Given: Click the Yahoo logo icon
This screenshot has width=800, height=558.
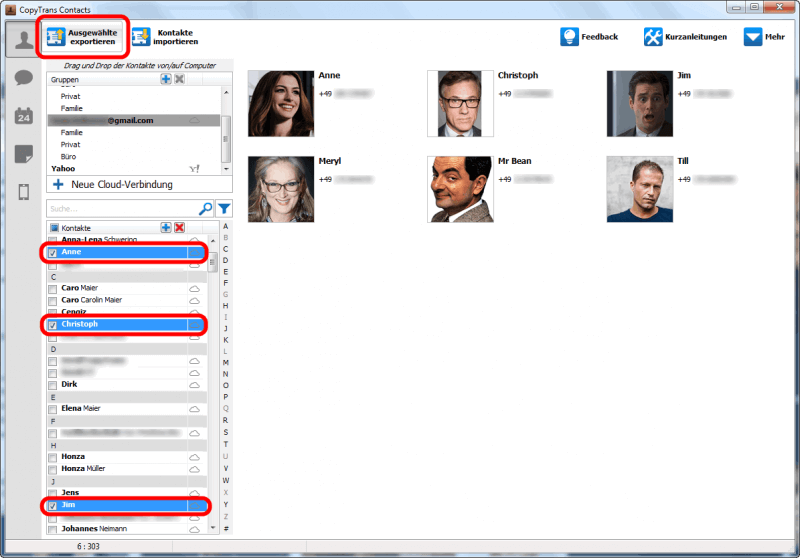Looking at the screenshot, I should (x=194, y=168).
